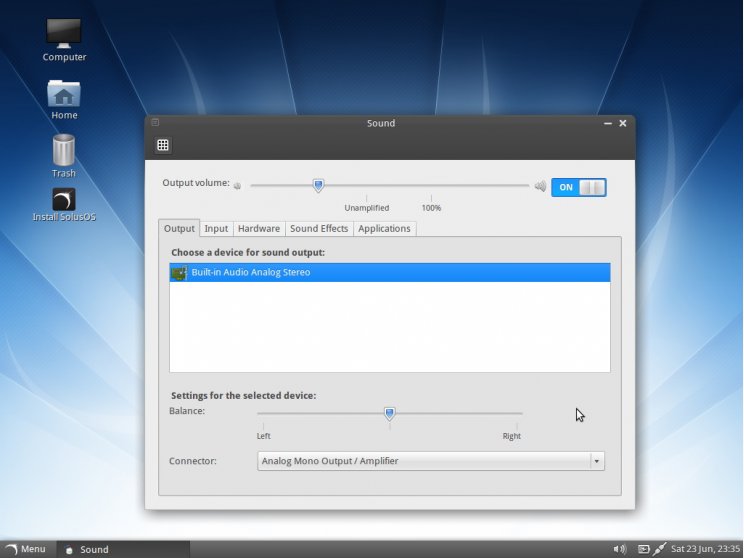Toggle the output ON/OFF switch
The width and height of the screenshot is (744, 558).
pos(578,187)
